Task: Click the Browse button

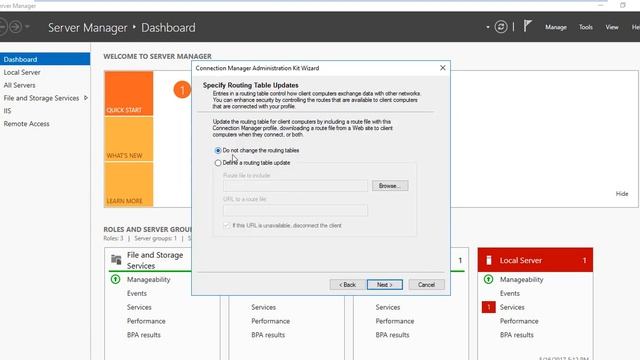Action: click(390, 186)
